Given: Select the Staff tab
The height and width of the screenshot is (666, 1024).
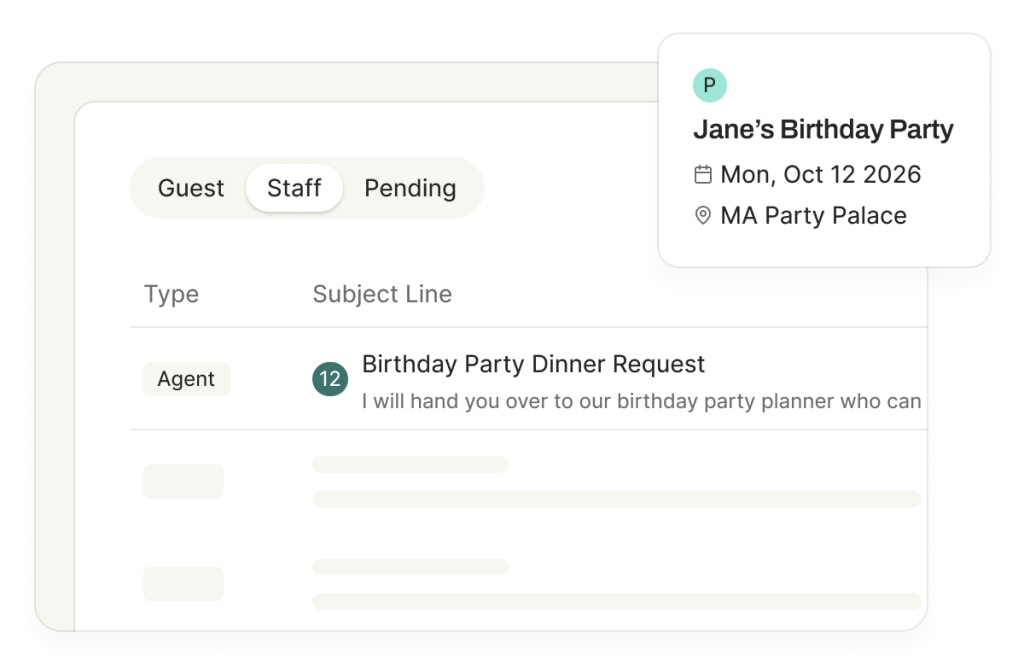Looking at the screenshot, I should pyautogui.click(x=294, y=188).
